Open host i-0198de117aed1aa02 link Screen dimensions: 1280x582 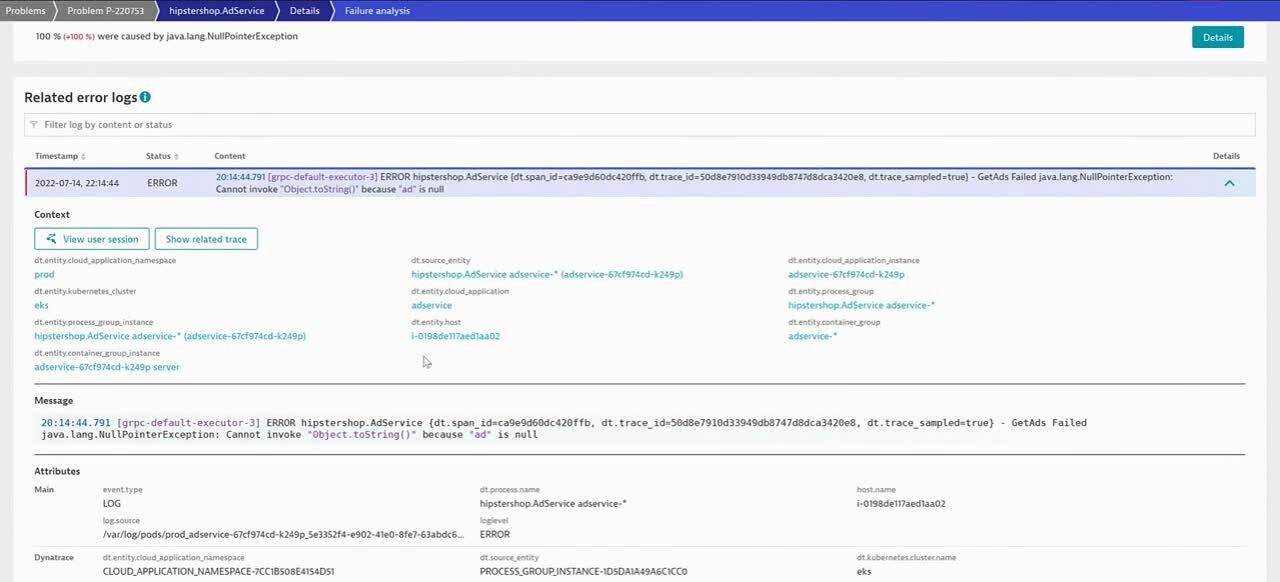pyautogui.click(x=455, y=336)
